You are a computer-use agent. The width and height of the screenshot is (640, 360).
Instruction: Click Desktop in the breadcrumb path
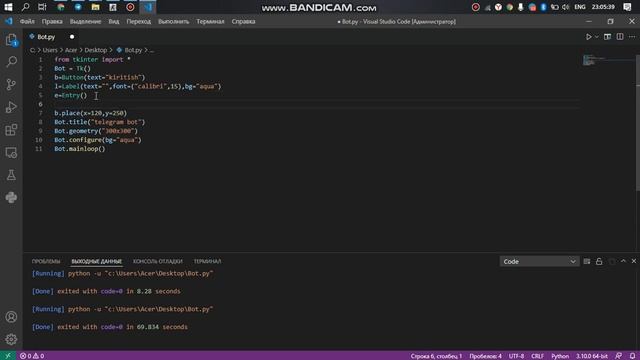(96, 50)
